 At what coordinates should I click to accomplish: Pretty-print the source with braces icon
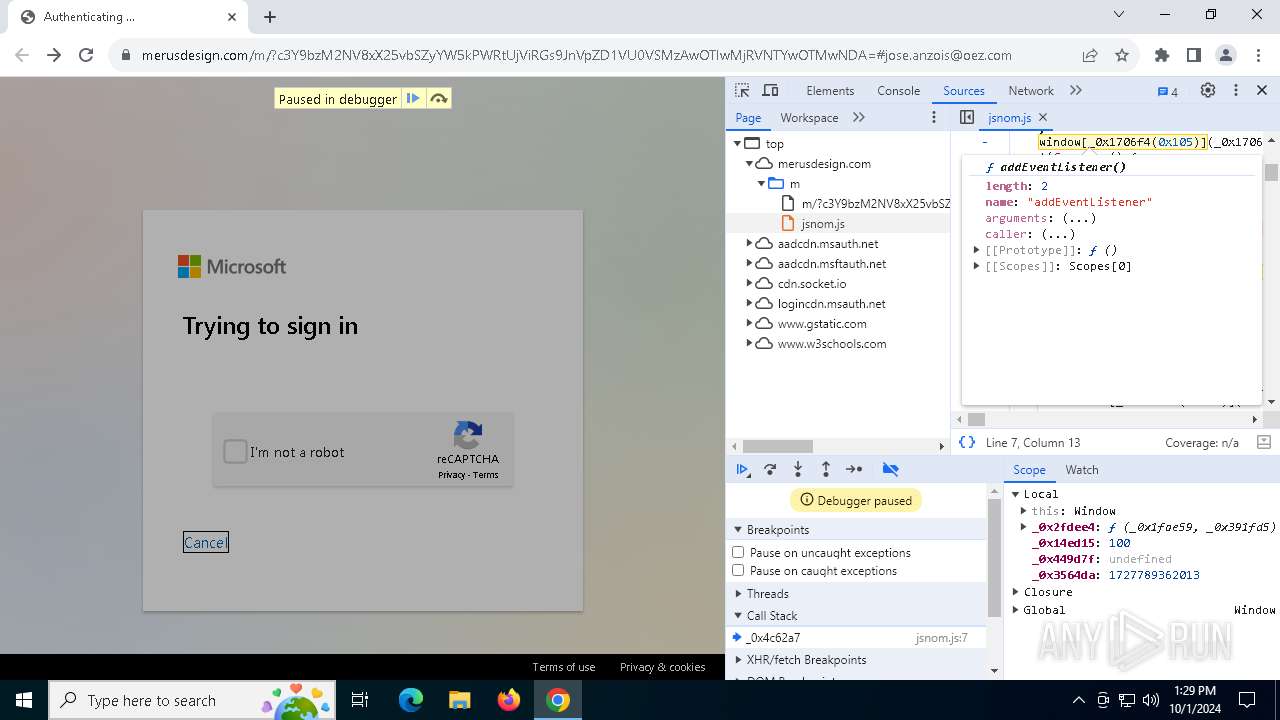(967, 442)
